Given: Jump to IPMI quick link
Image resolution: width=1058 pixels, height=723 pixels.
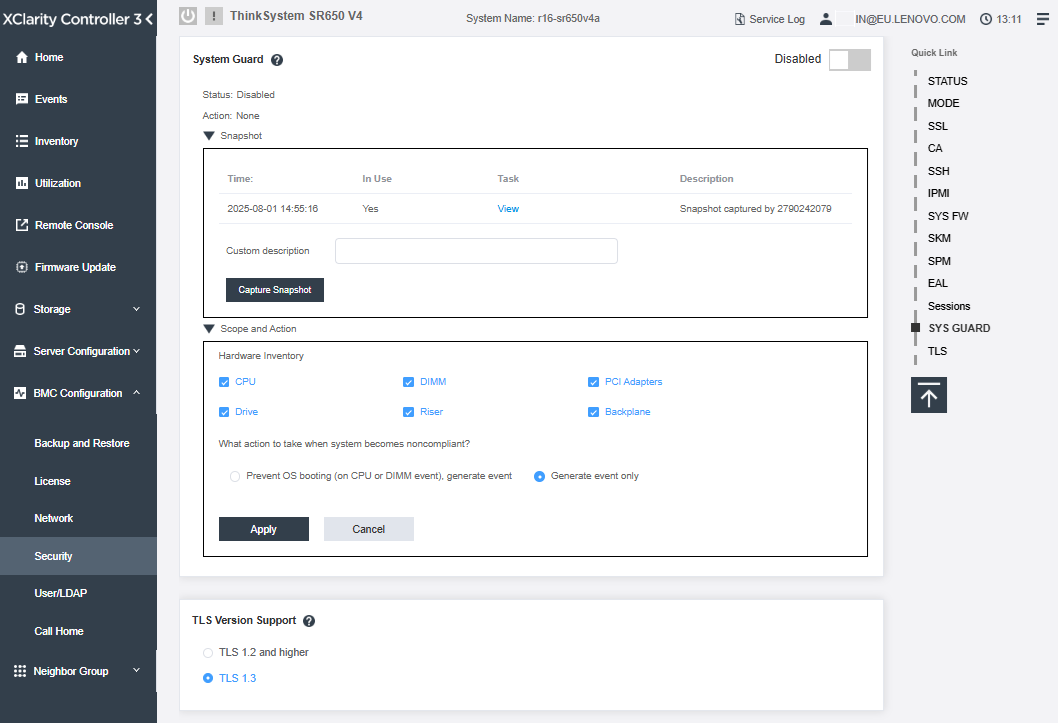Looking at the screenshot, I should (x=939, y=194).
